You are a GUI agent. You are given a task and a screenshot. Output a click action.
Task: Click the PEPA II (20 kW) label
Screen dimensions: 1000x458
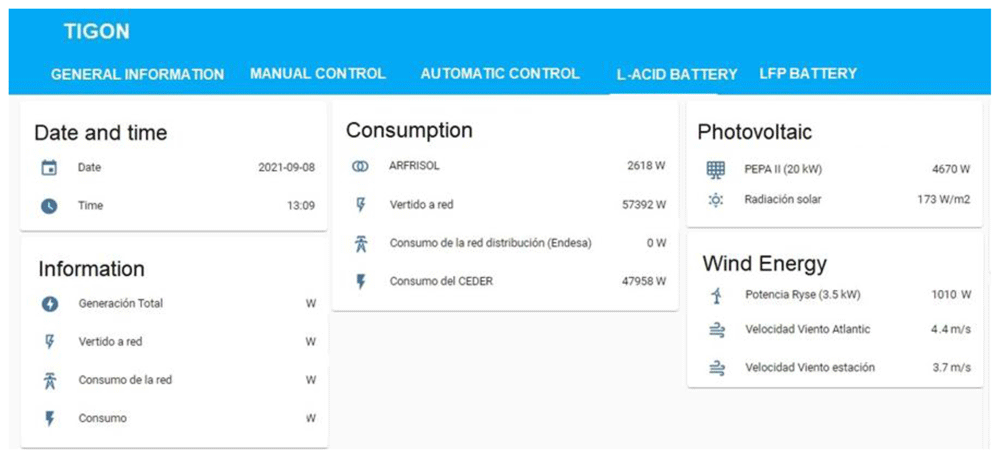point(783,170)
